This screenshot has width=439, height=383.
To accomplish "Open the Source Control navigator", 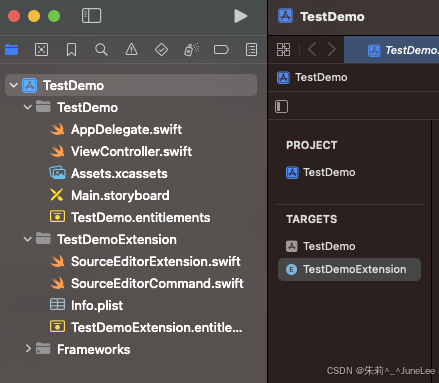I will [x=41, y=50].
